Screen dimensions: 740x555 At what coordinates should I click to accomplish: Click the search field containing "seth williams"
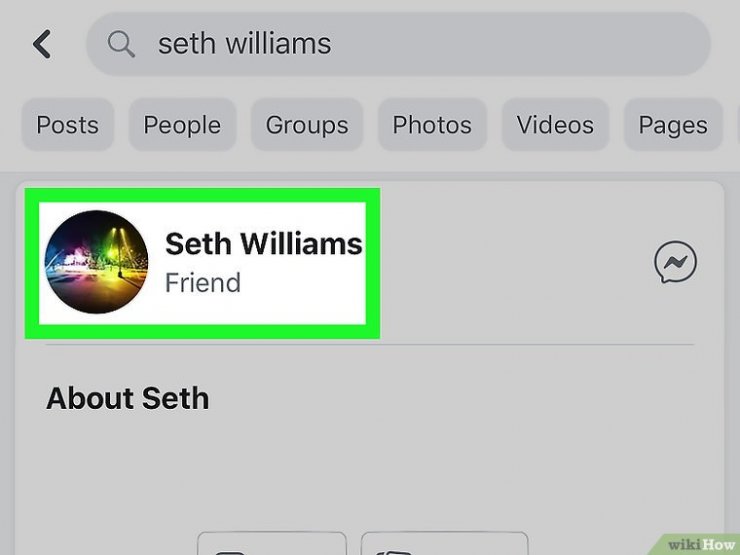pyautogui.click(x=400, y=44)
